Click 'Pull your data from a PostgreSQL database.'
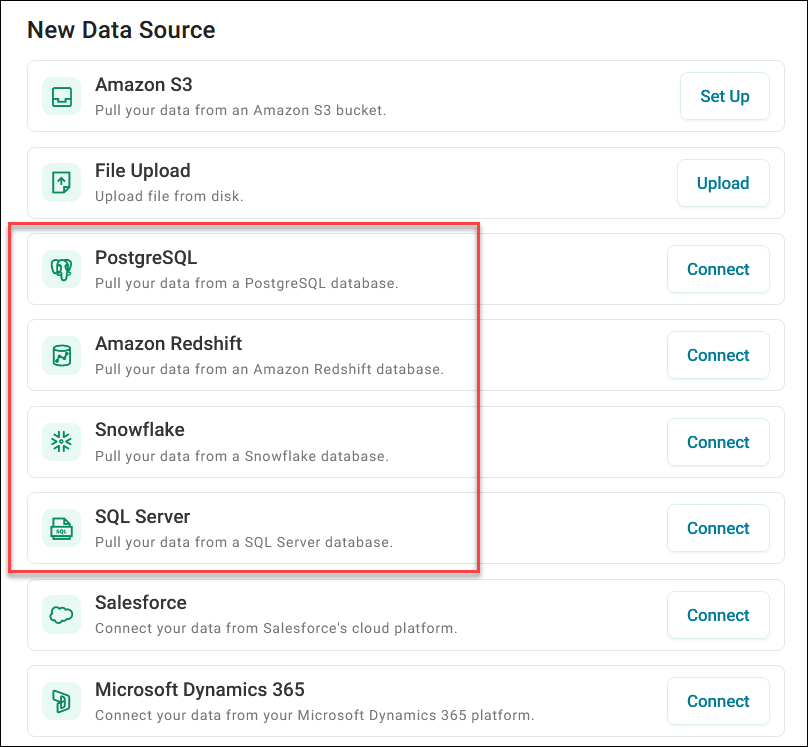Screen dimensions: 808x747 click(x=247, y=283)
